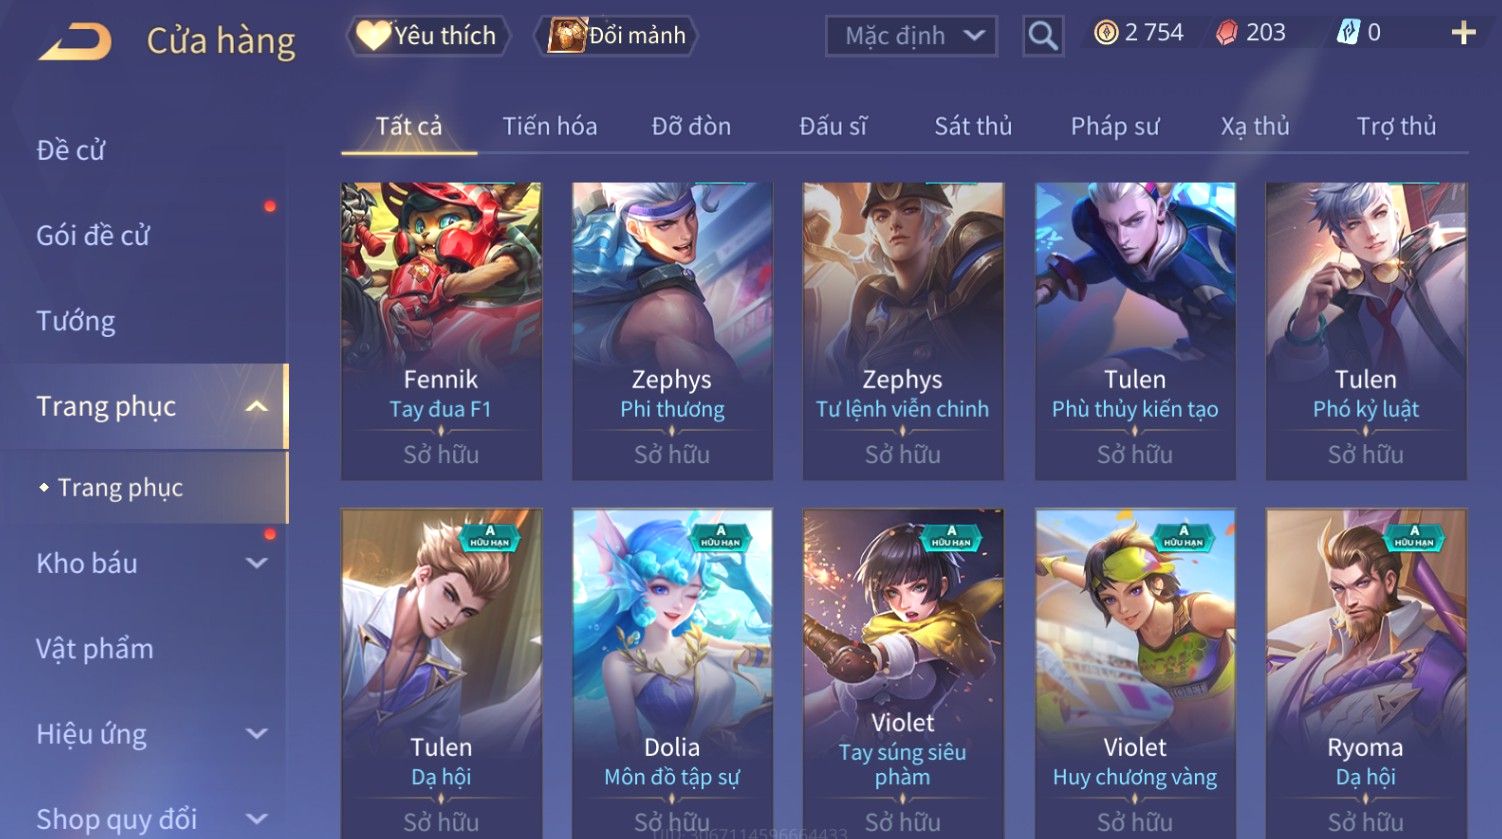Viewport: 1502px width, 839px height.
Task: Select the Fennik Tay đua F1 skin card
Action: click(x=441, y=331)
